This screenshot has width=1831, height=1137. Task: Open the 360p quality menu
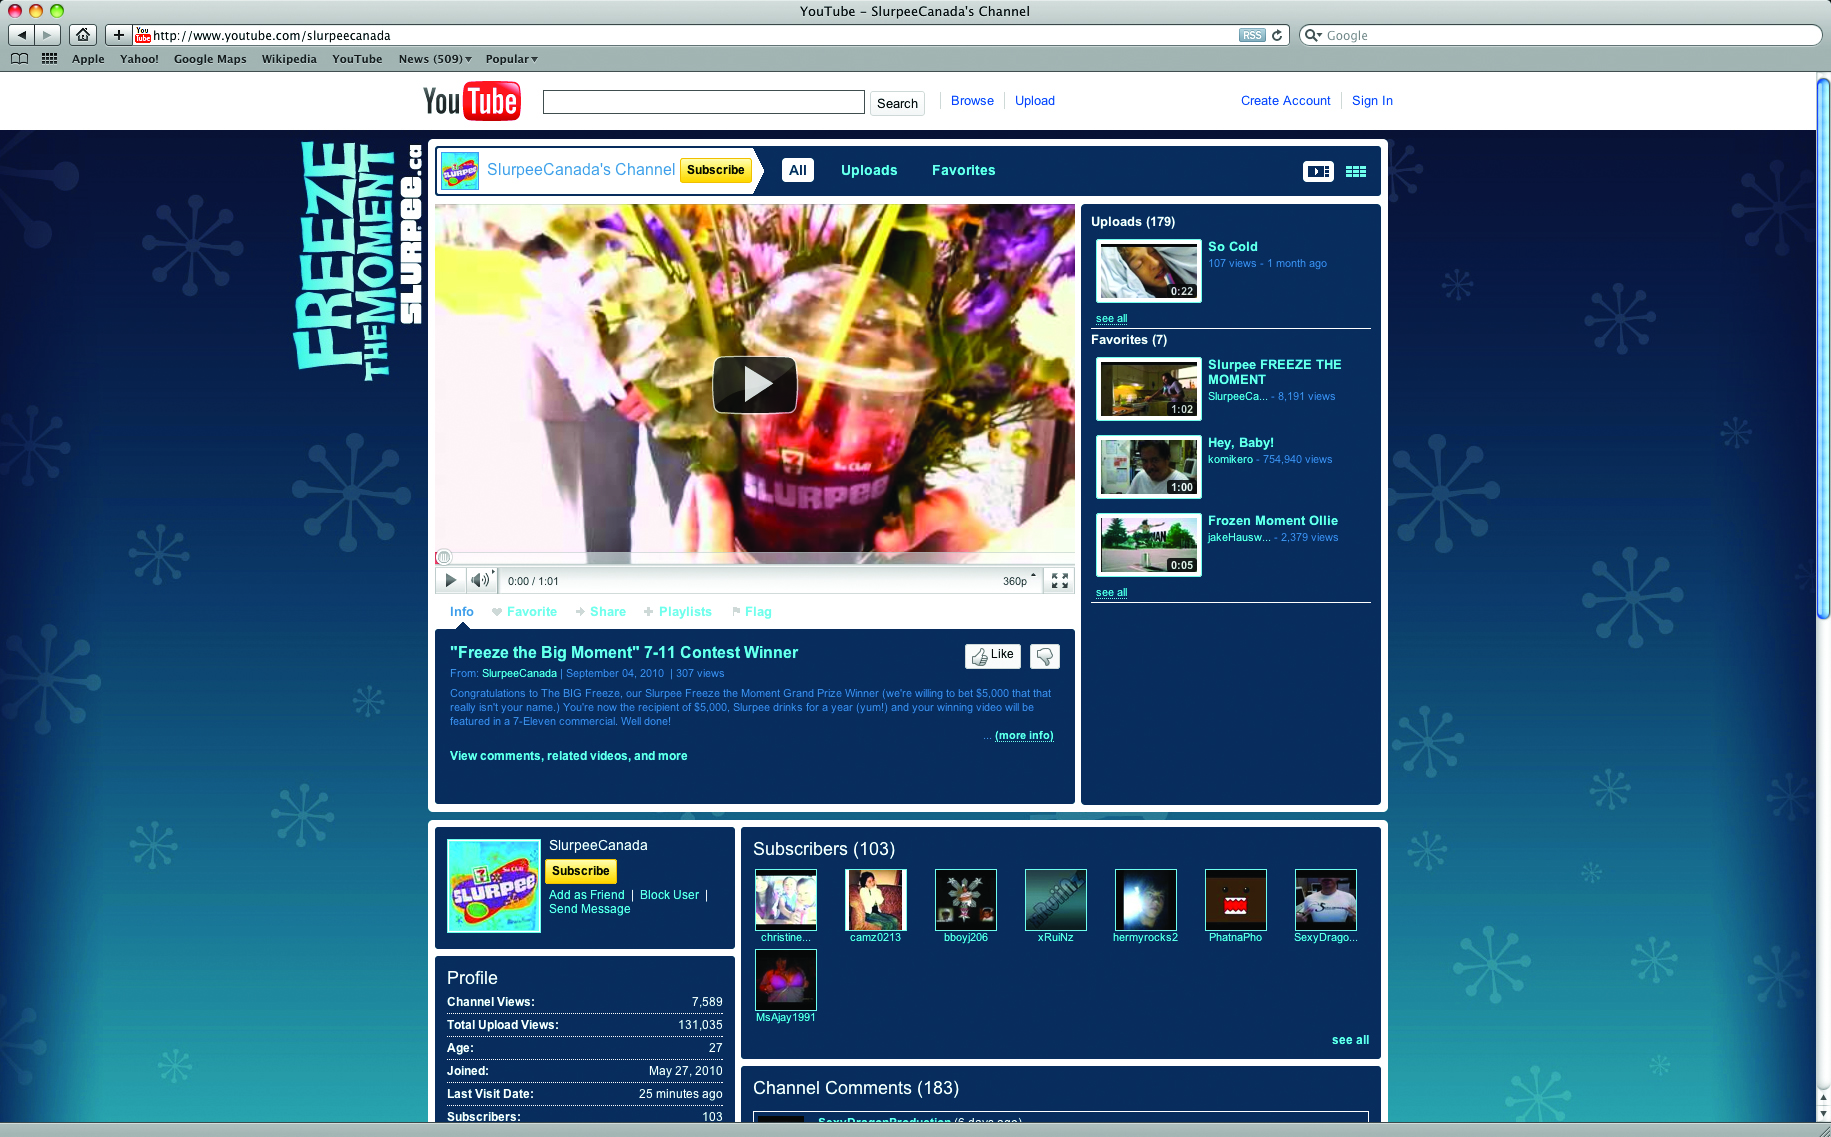point(1019,581)
